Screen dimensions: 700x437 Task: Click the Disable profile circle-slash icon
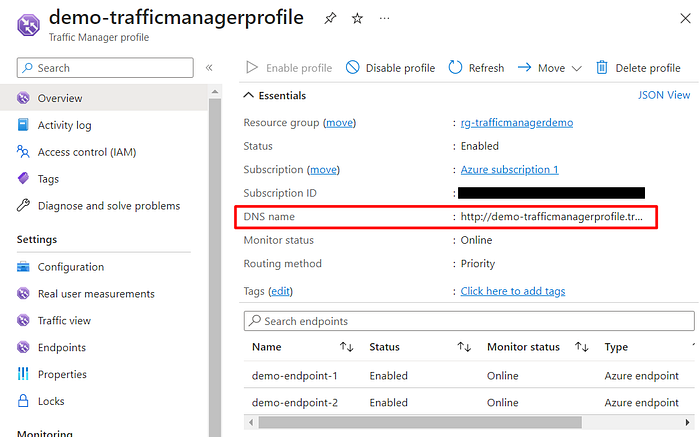(353, 67)
